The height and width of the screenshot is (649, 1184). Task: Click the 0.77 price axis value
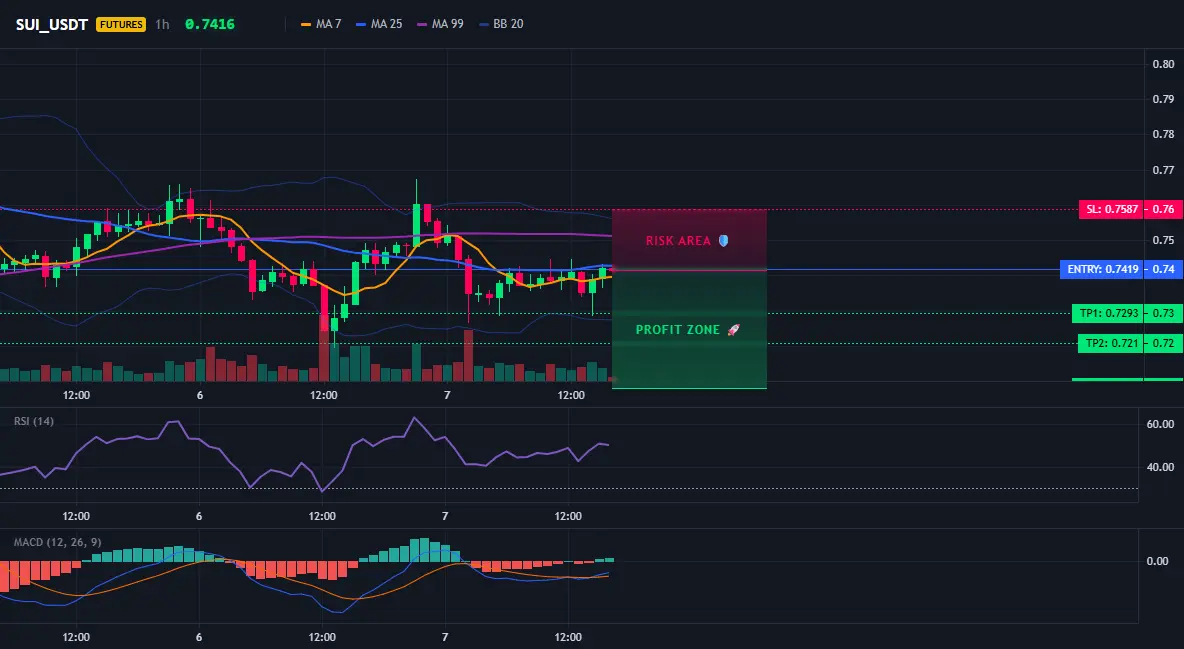coord(1163,171)
